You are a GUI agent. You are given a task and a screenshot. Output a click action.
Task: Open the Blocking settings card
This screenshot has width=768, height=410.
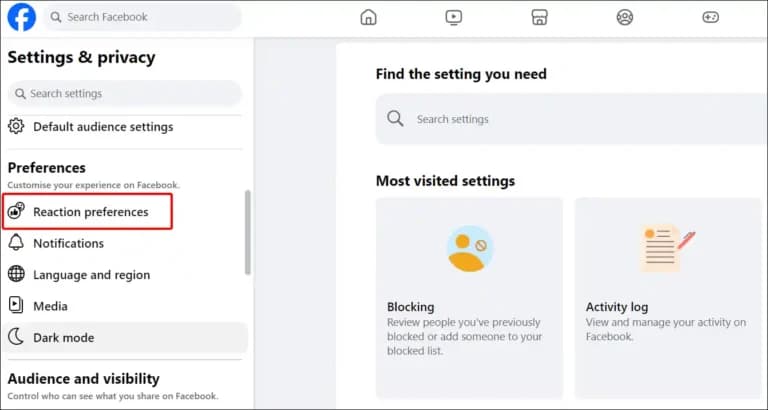pos(469,298)
